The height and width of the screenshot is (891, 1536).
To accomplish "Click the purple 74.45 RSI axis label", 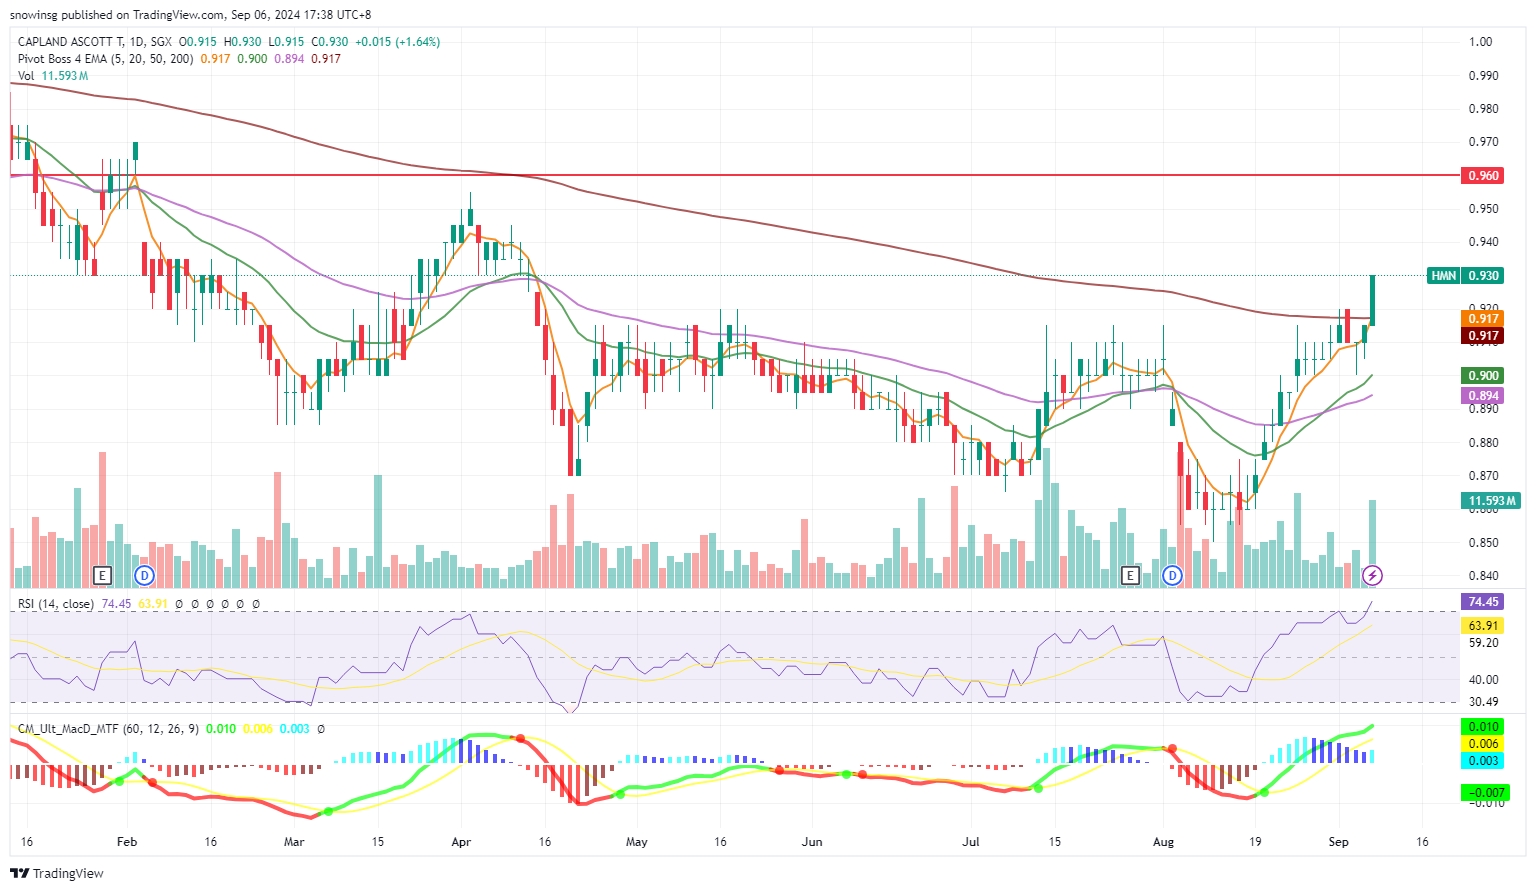I will (x=1483, y=602).
